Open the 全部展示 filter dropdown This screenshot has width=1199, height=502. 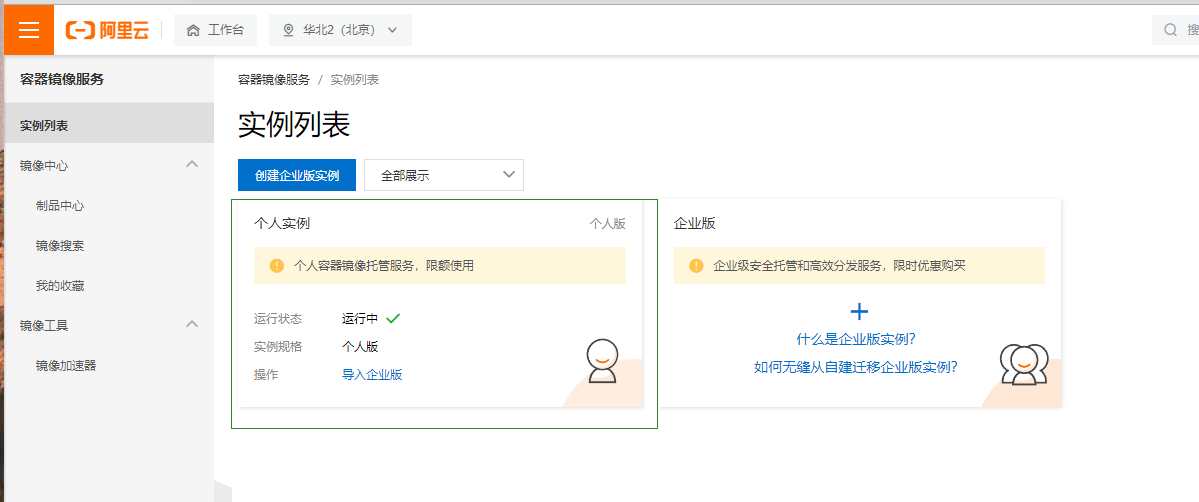pyautogui.click(x=443, y=175)
